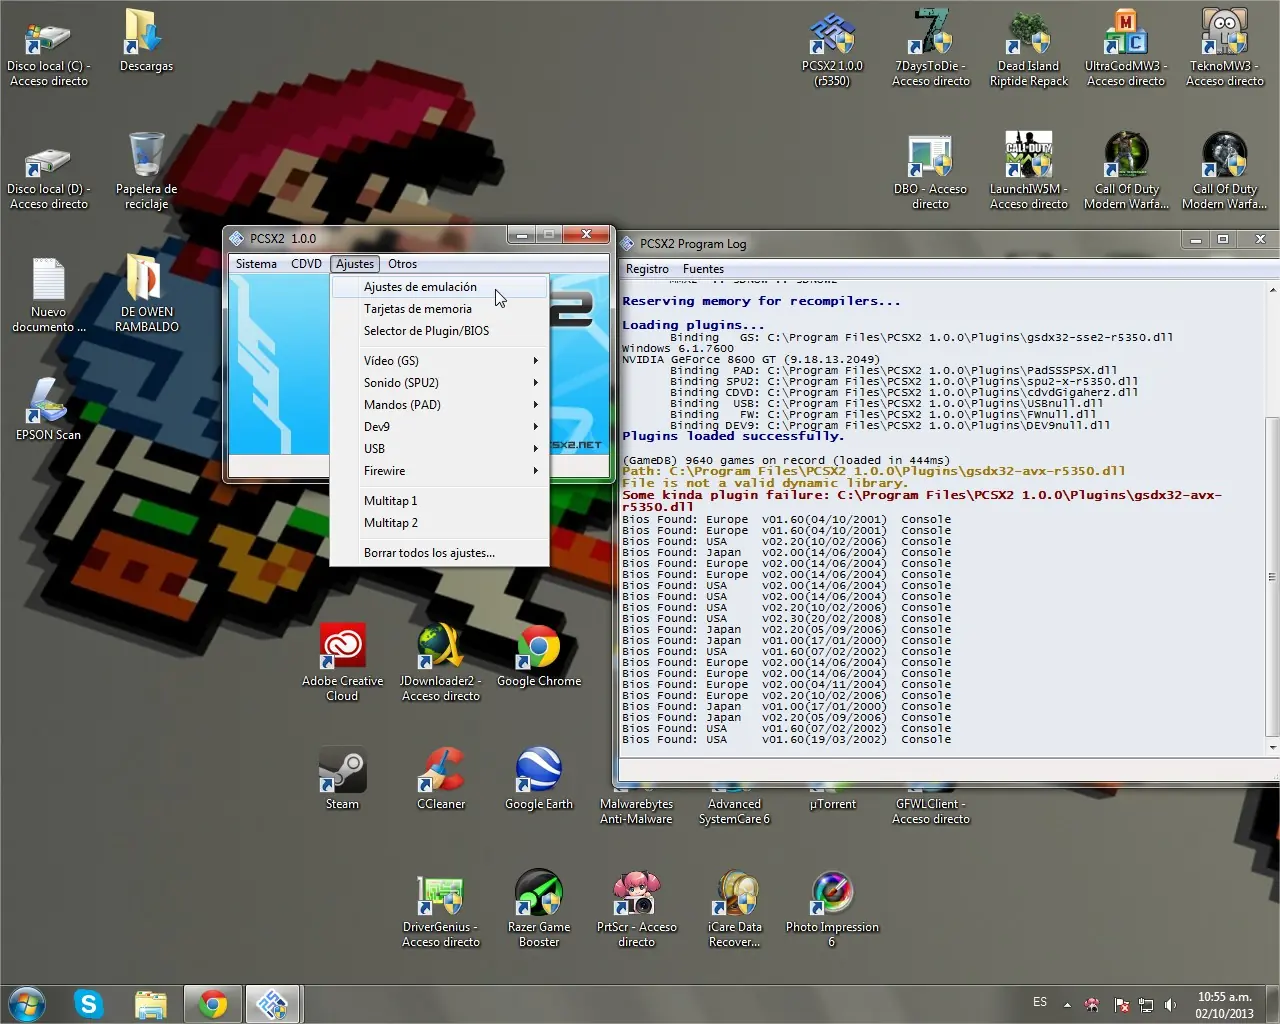
Task: Open Chrome from the taskbar
Action: point(212,1004)
